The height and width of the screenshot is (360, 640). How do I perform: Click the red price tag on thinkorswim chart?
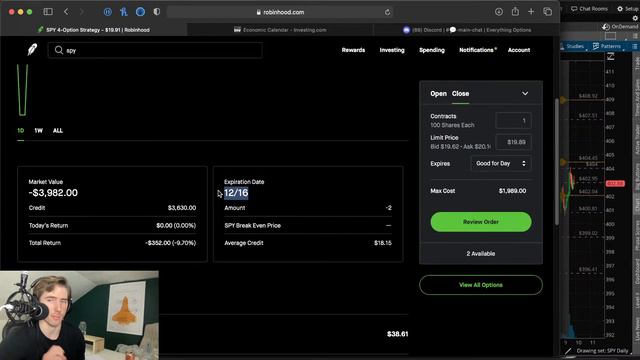point(615,184)
